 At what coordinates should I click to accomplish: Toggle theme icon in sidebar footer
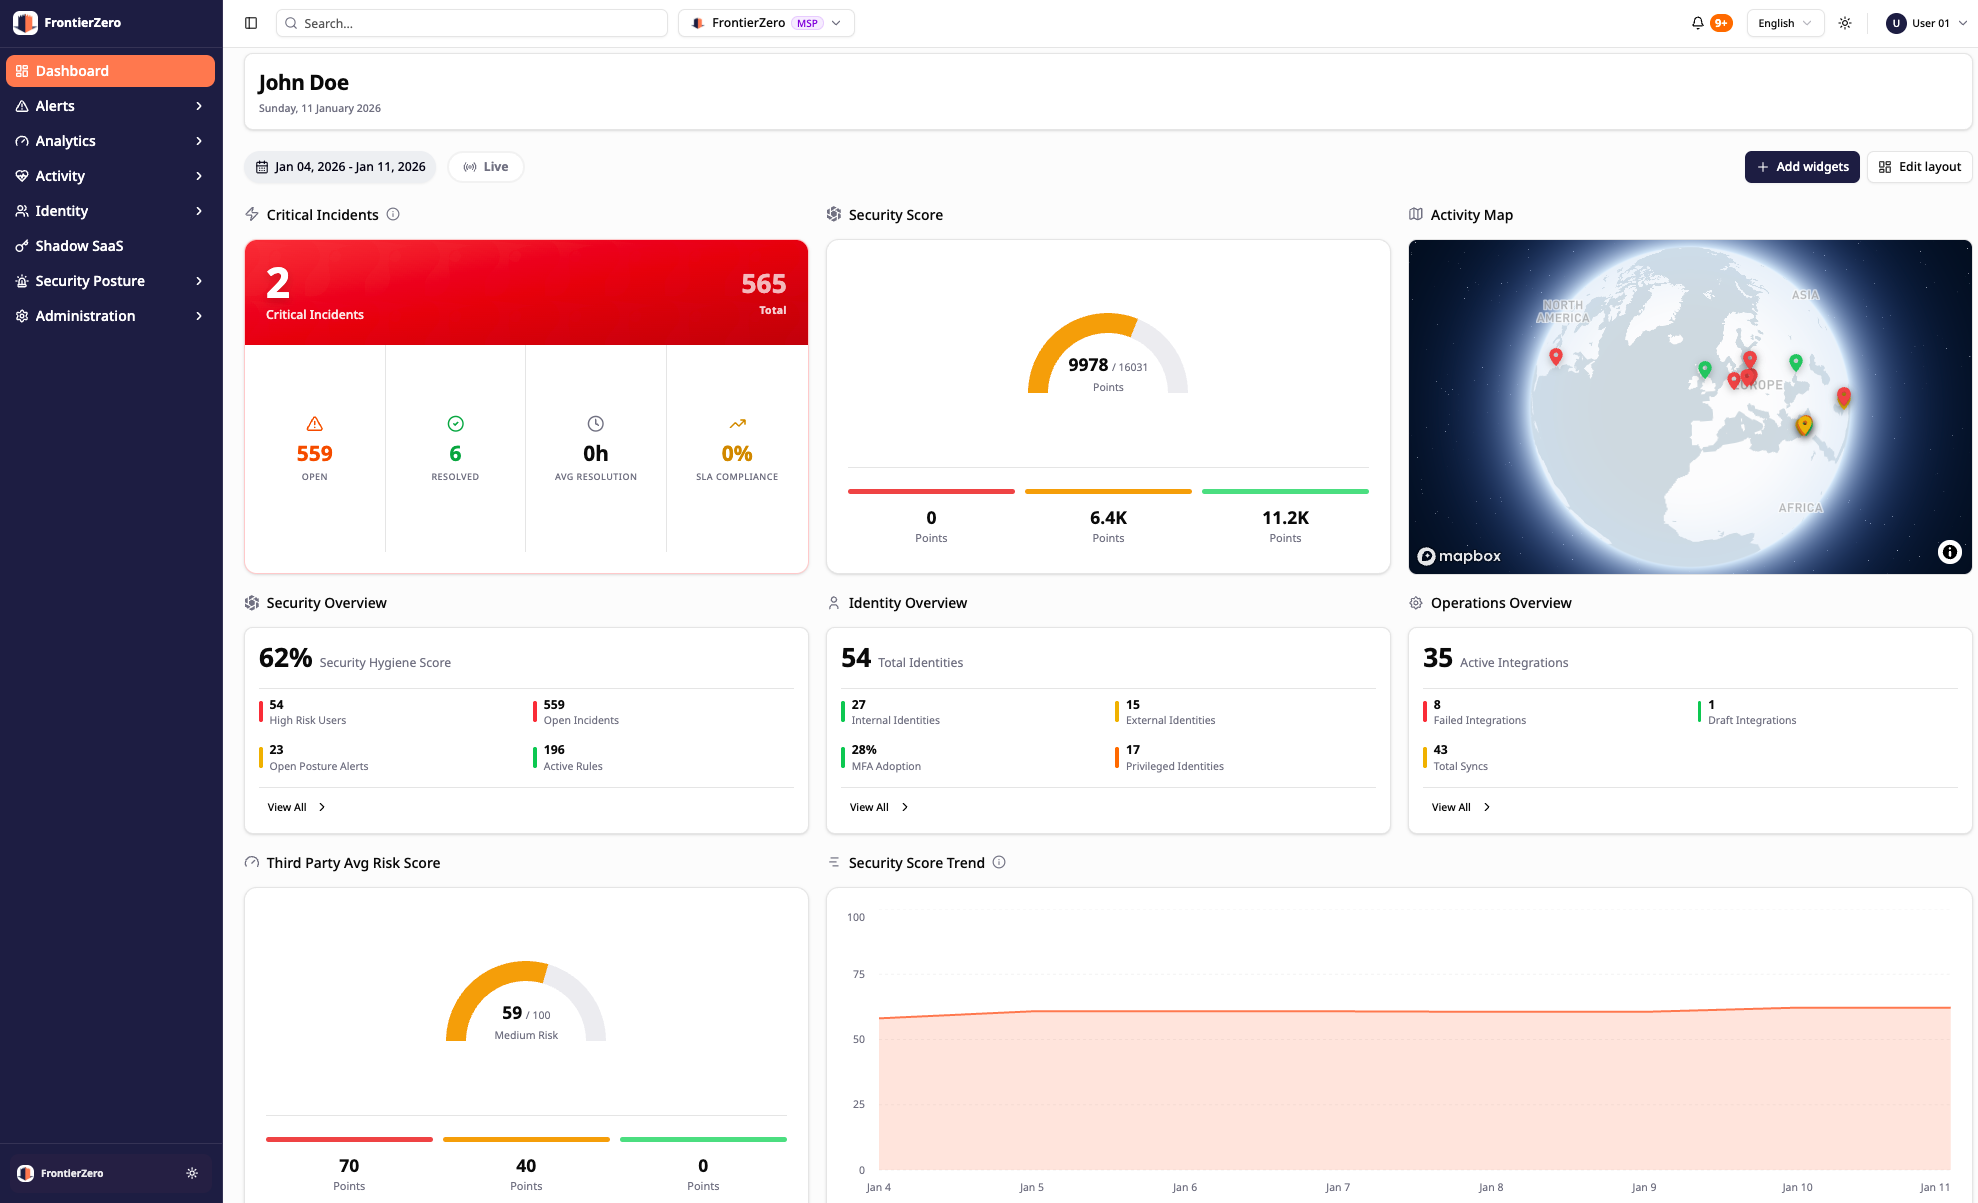click(x=192, y=1173)
